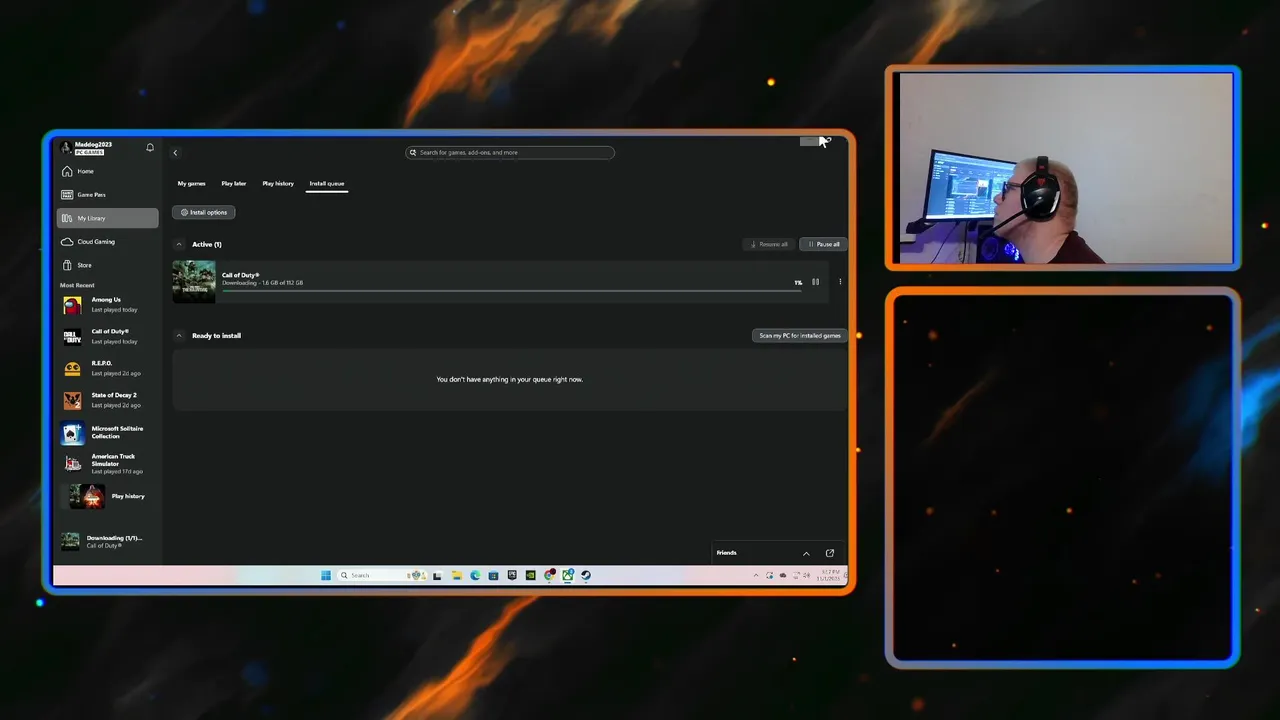Click the Friends panel label
The width and height of the screenshot is (1280, 720).
pyautogui.click(x=727, y=553)
